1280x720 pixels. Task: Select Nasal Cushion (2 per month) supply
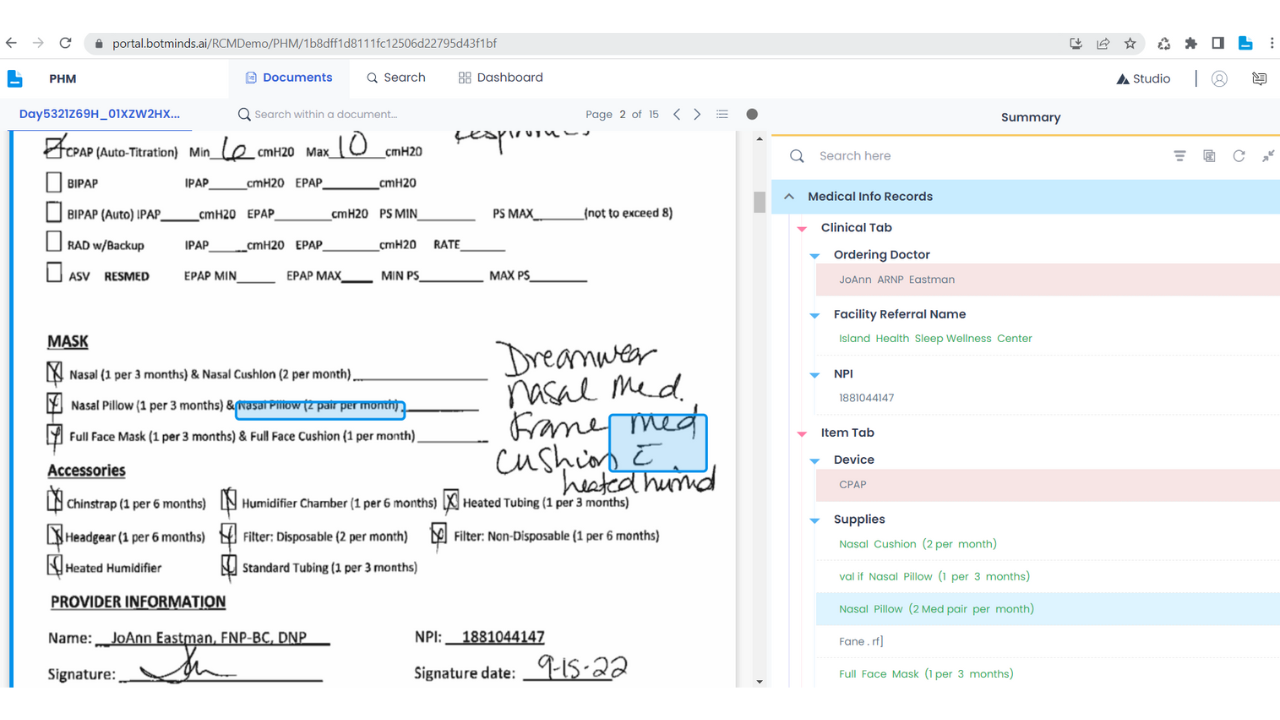(x=918, y=544)
